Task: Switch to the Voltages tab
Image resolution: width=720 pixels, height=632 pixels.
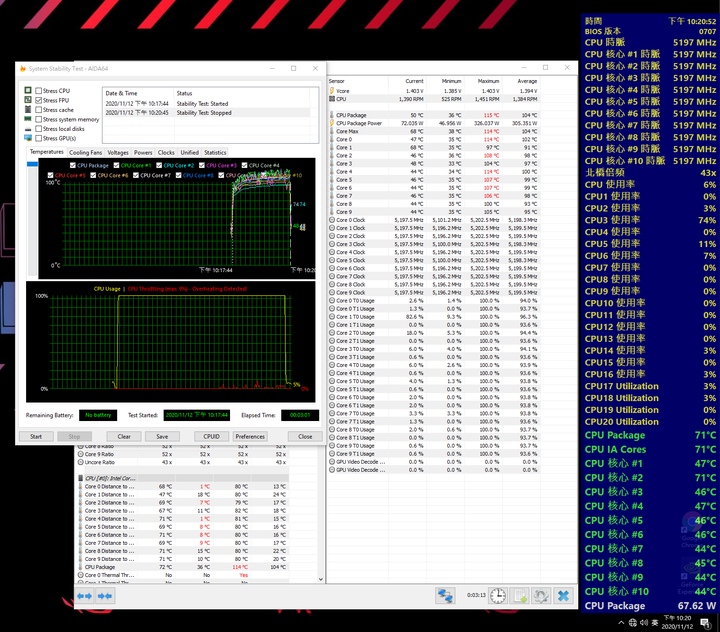Action: (118, 152)
